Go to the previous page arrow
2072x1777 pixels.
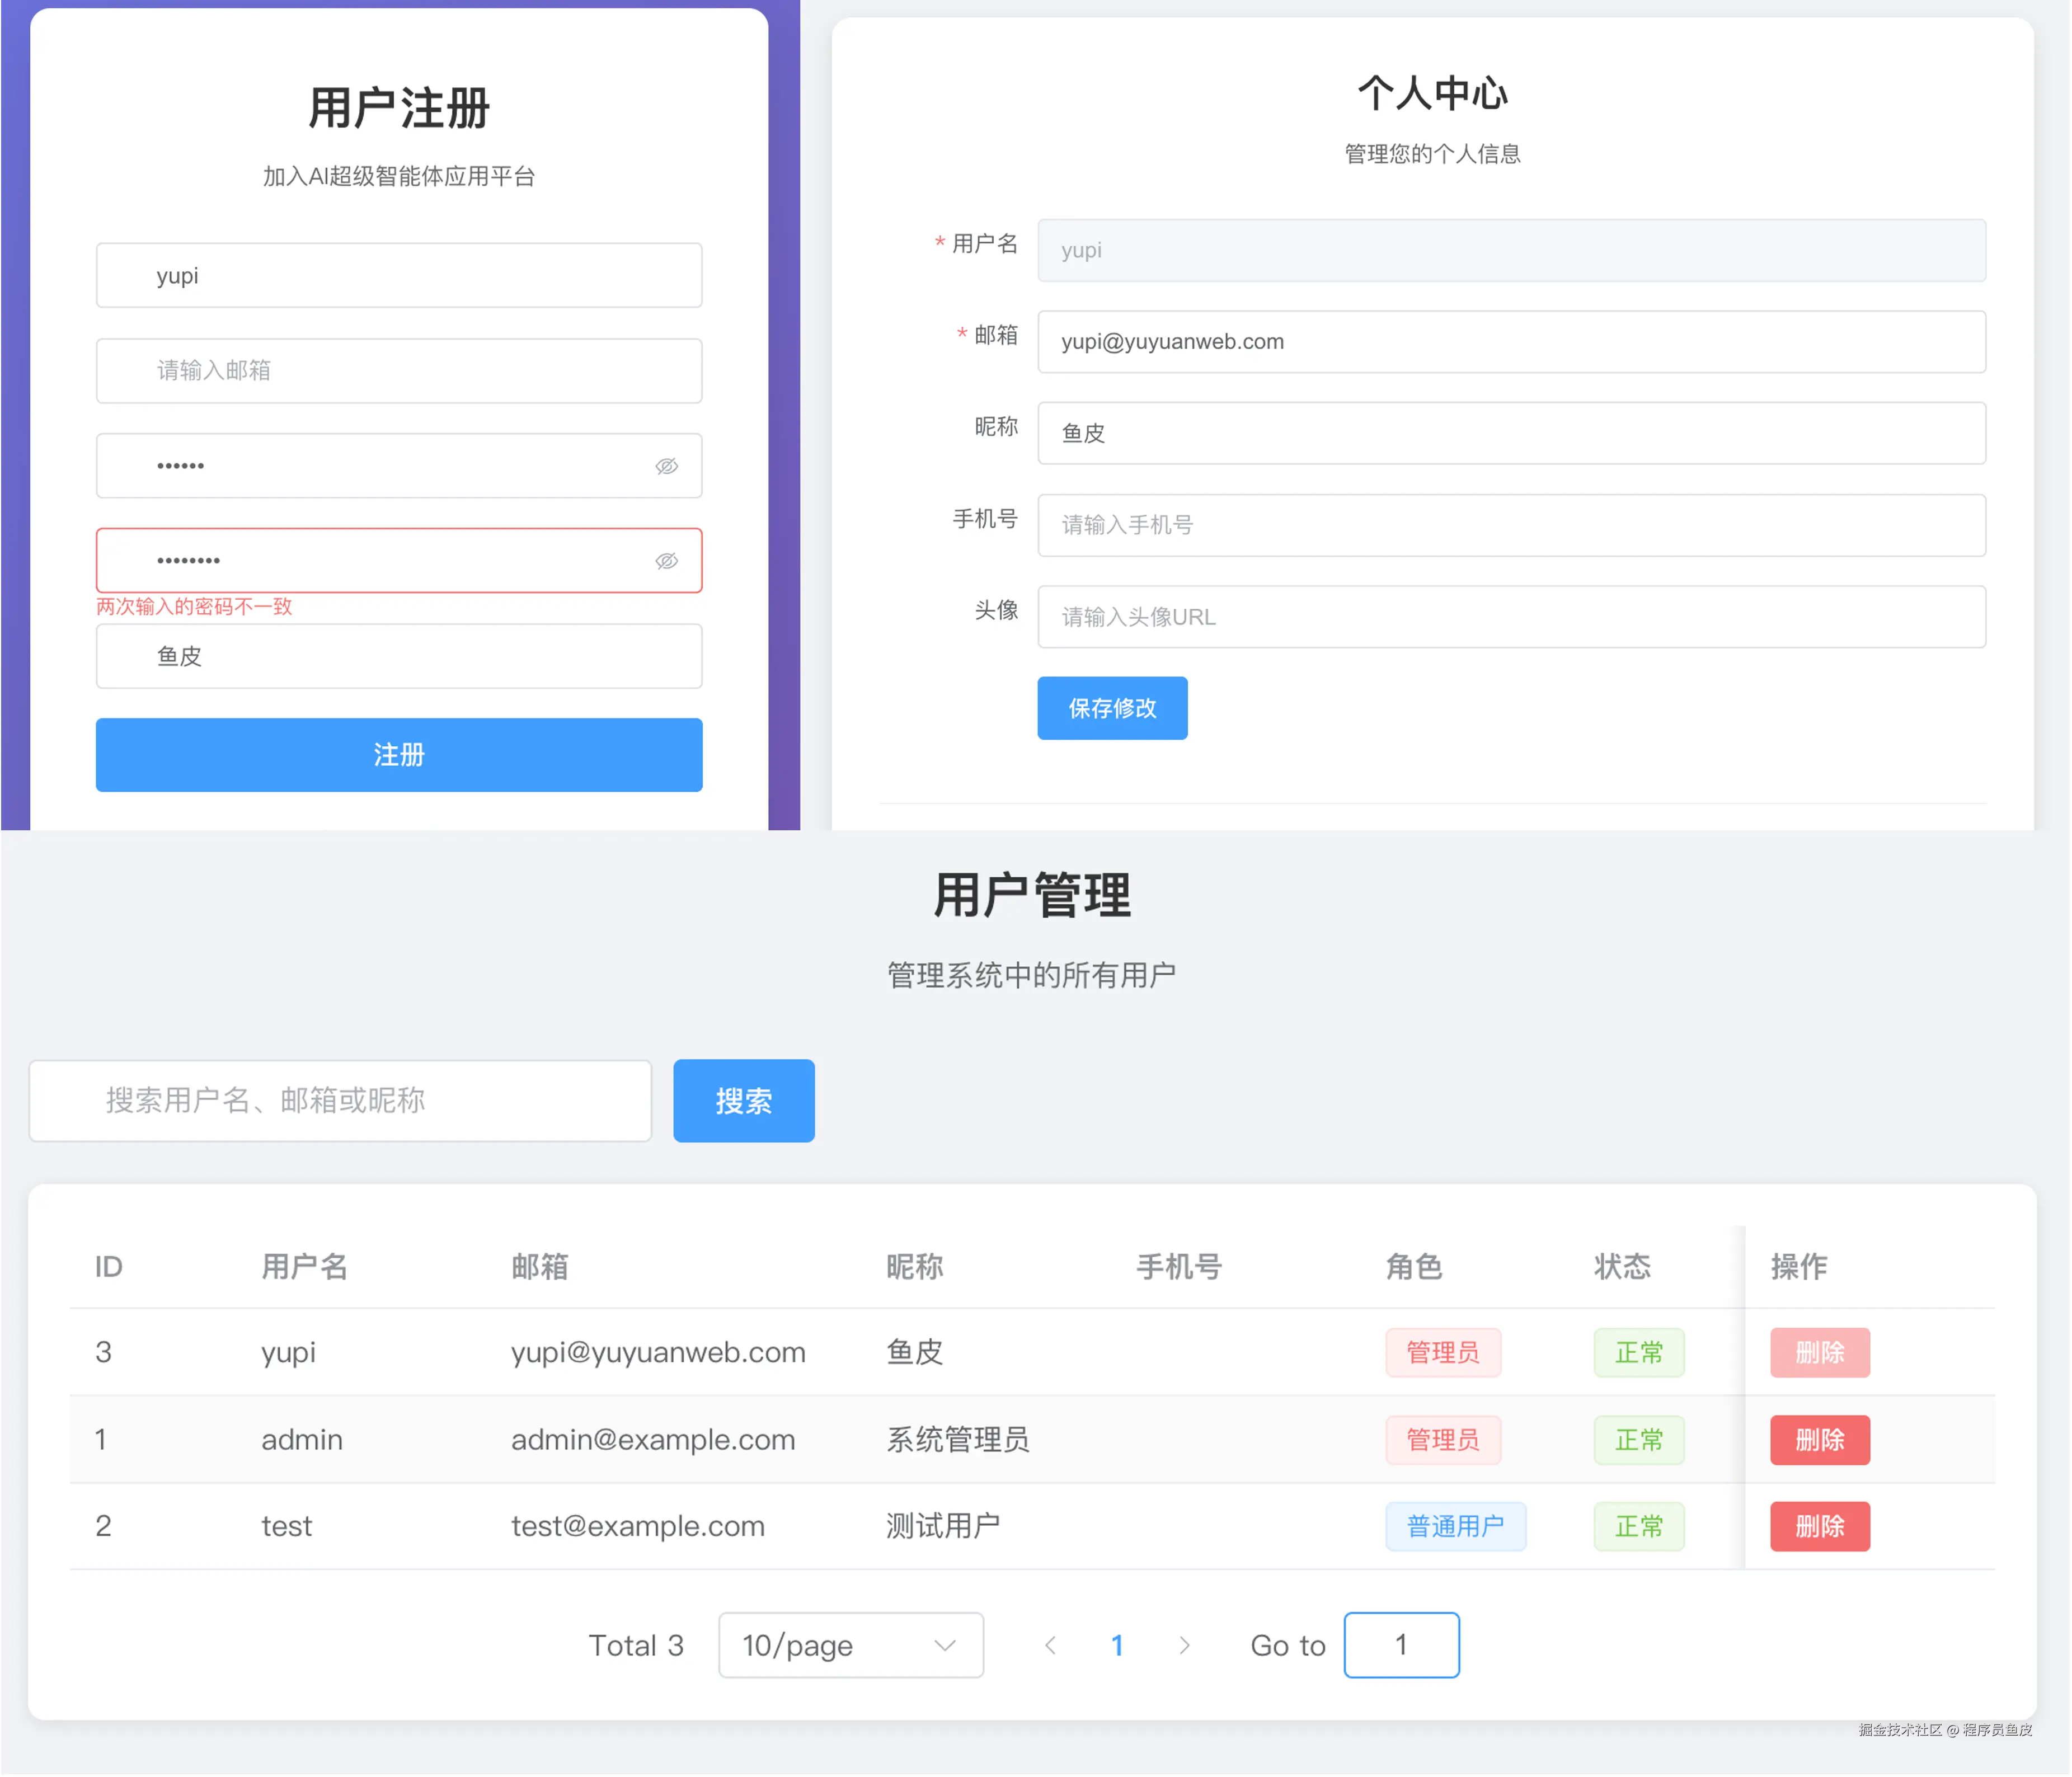1050,1645
